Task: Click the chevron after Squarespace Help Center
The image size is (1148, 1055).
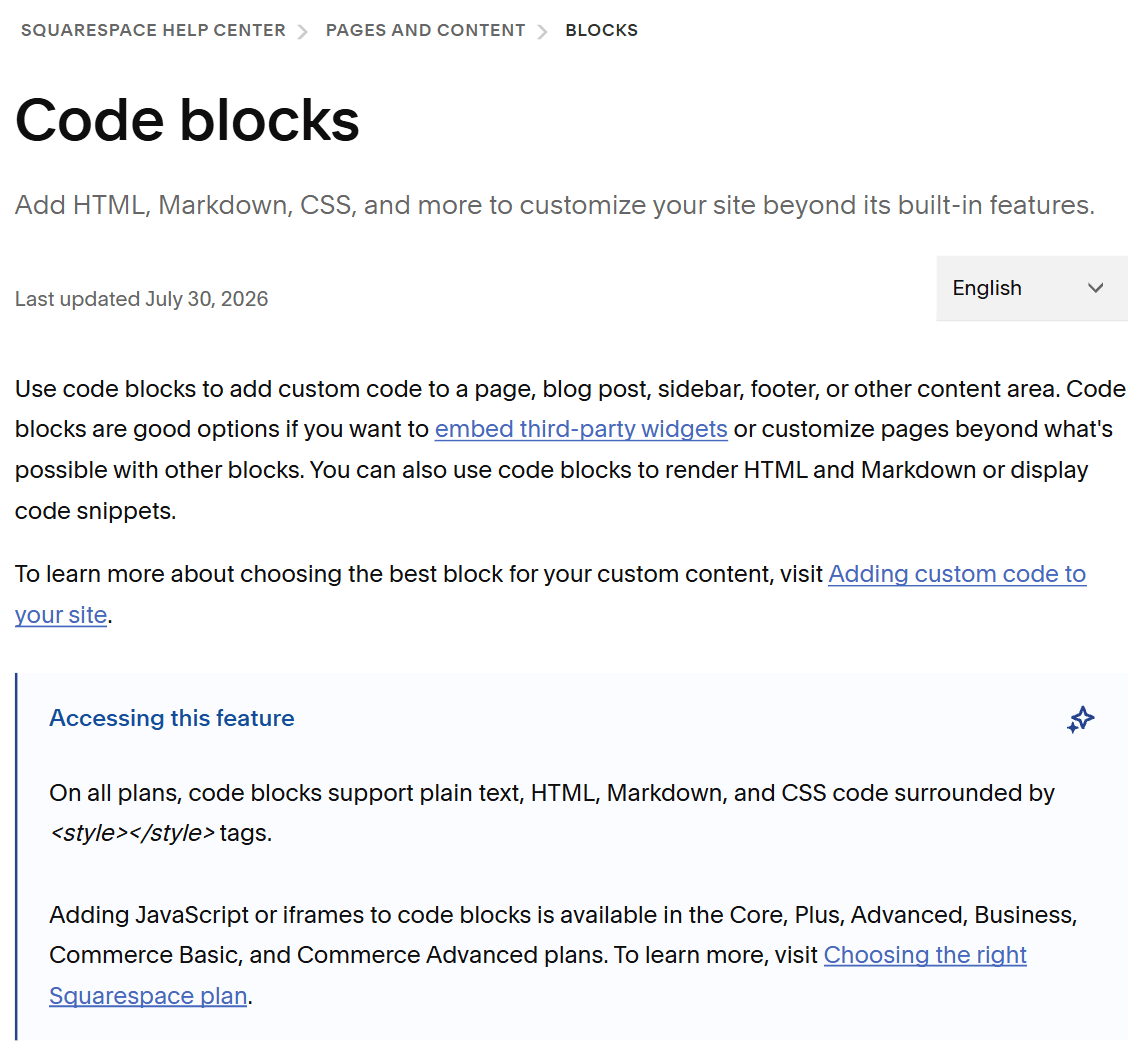Action: coord(302,31)
